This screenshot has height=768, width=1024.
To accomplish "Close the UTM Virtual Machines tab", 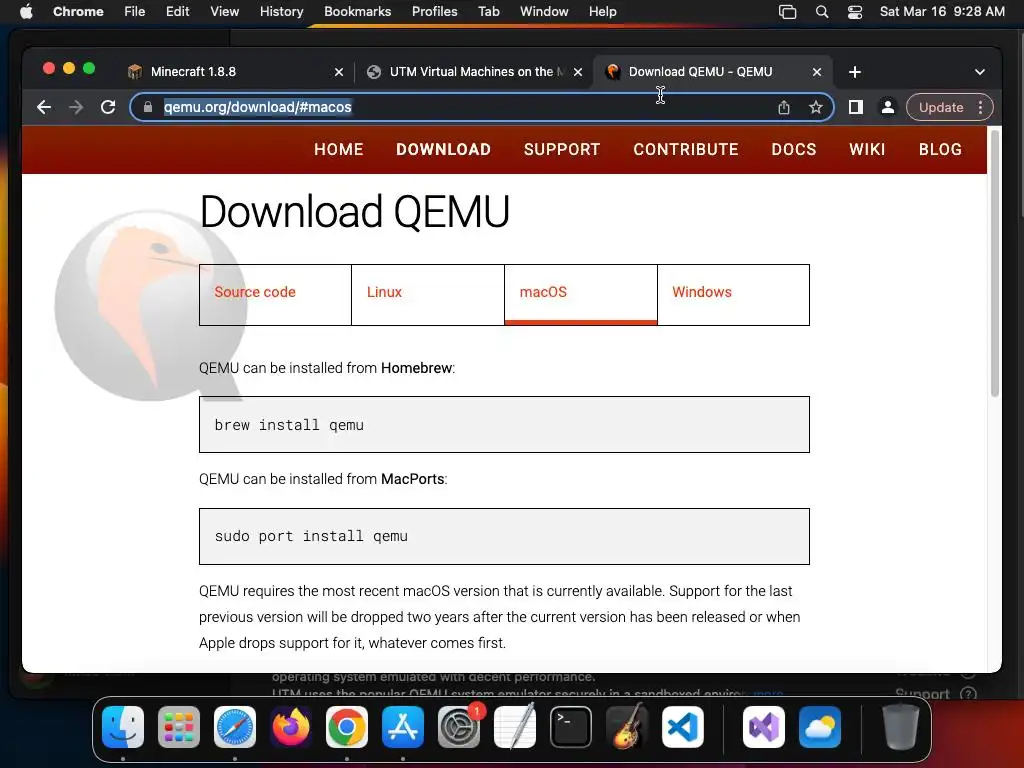I will [578, 72].
